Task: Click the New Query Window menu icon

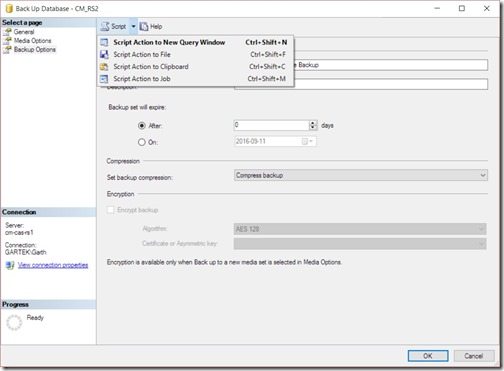Action: (x=104, y=42)
